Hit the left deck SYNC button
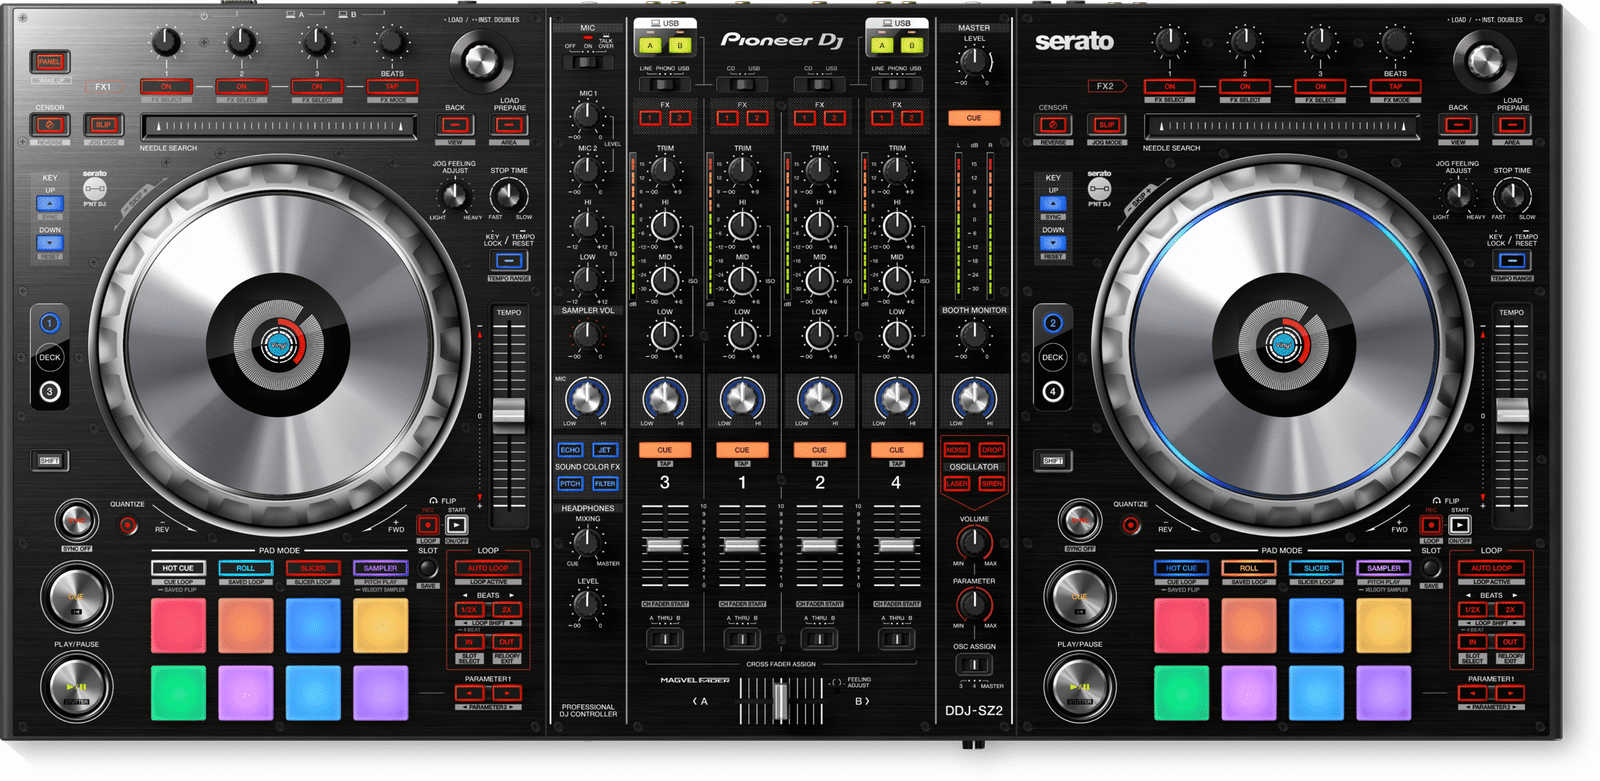This screenshot has width=1600, height=781. (76, 521)
